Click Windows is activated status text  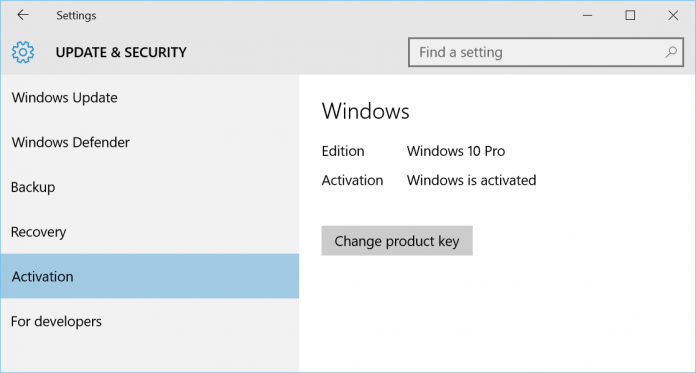(471, 180)
